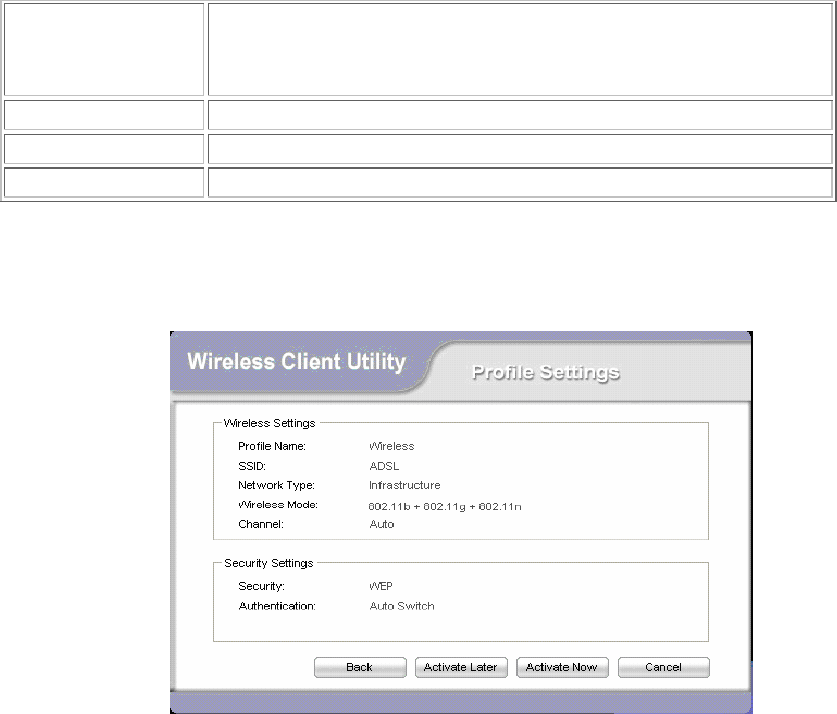
Task: Click the "Authentication:" label
Action: click(277, 606)
